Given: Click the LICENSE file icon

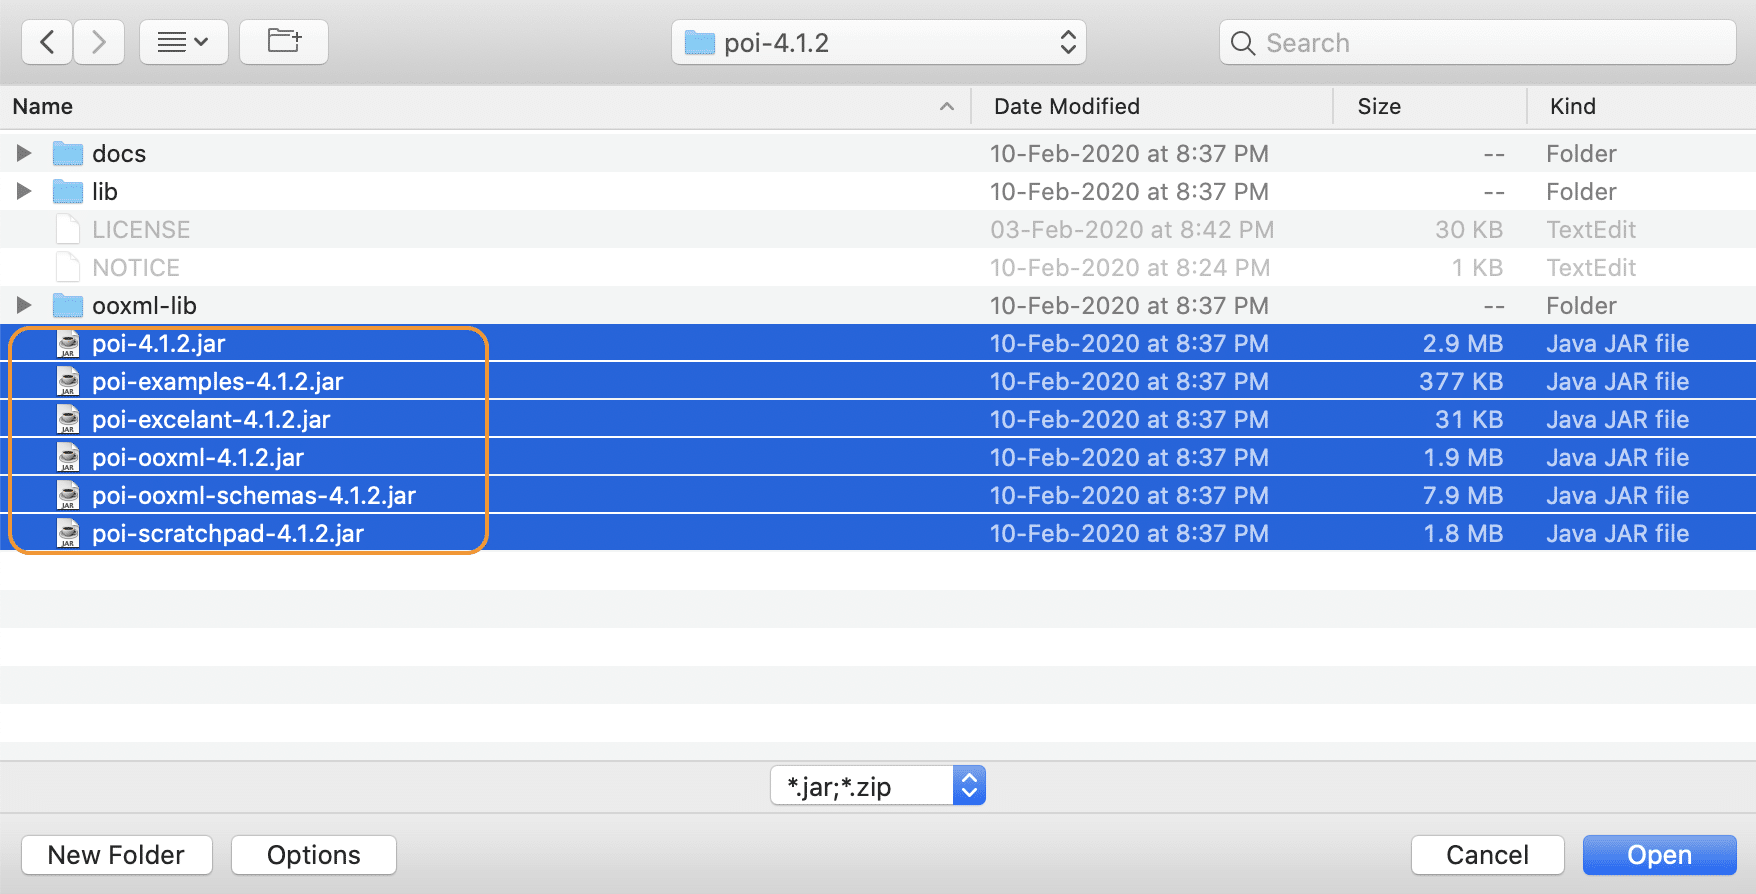Looking at the screenshot, I should pyautogui.click(x=68, y=230).
